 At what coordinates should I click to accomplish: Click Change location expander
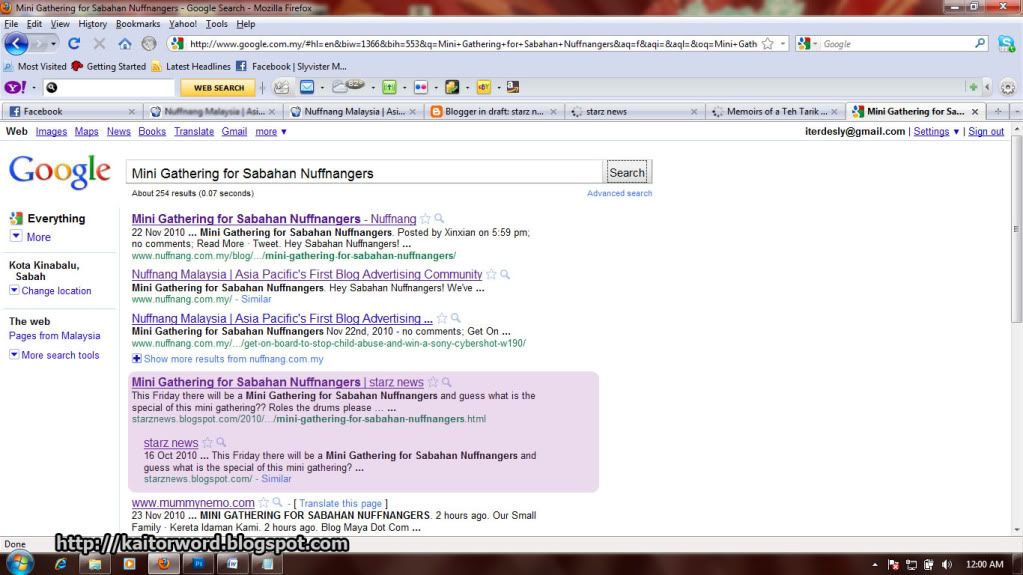pyautogui.click(x=50, y=290)
